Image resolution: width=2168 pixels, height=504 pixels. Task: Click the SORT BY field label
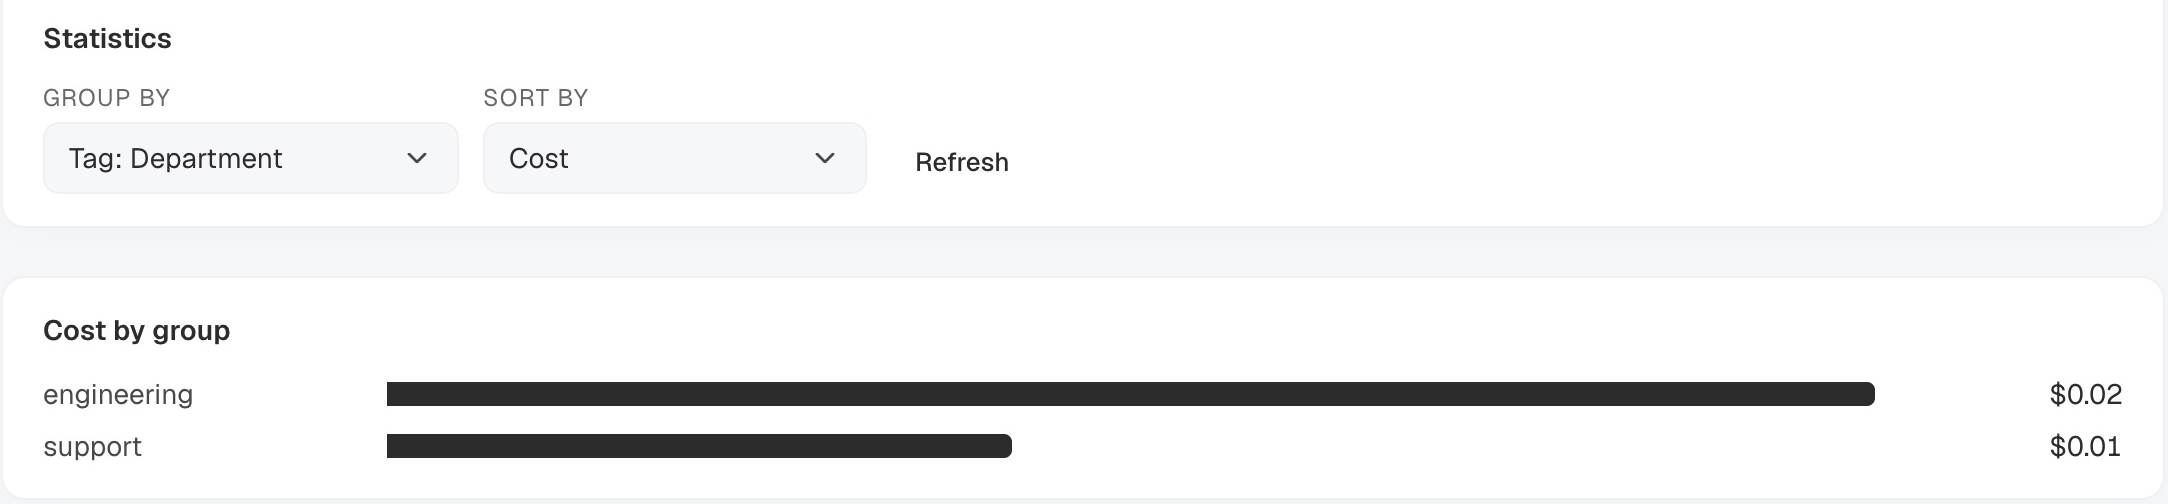pos(536,98)
